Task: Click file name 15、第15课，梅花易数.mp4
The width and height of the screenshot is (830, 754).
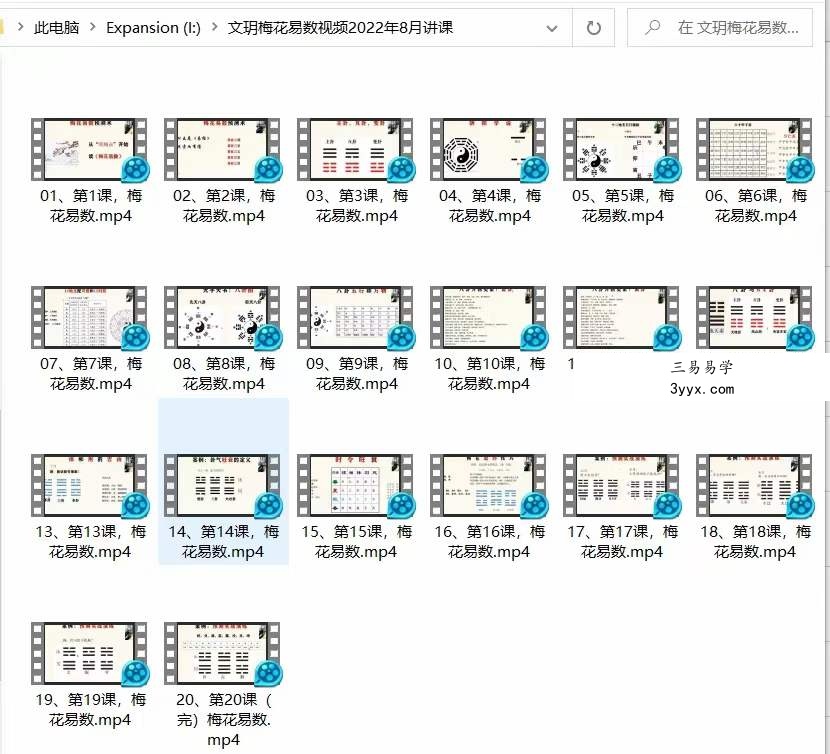Action: [x=356, y=542]
